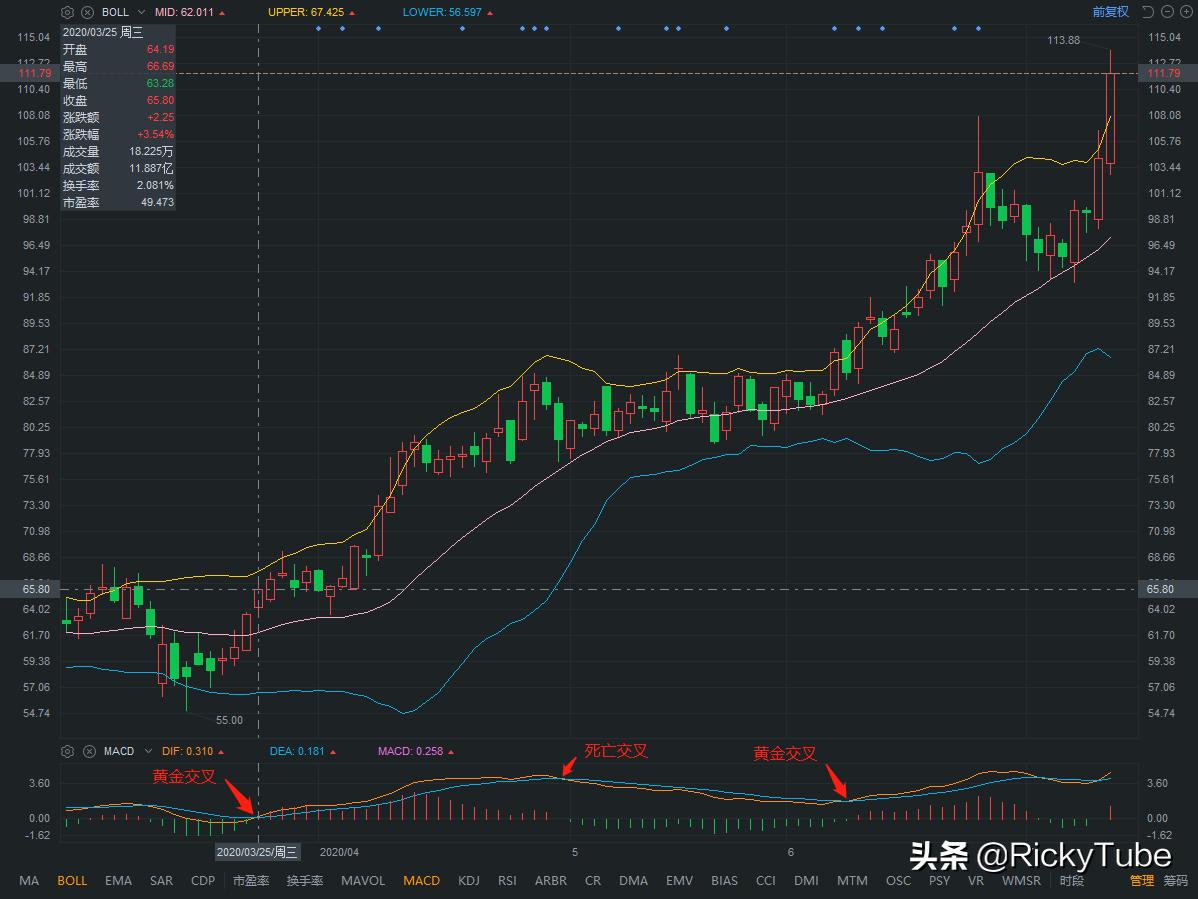Reset chart view with undo arrow icon
This screenshot has height=899, width=1198.
(x=1148, y=11)
